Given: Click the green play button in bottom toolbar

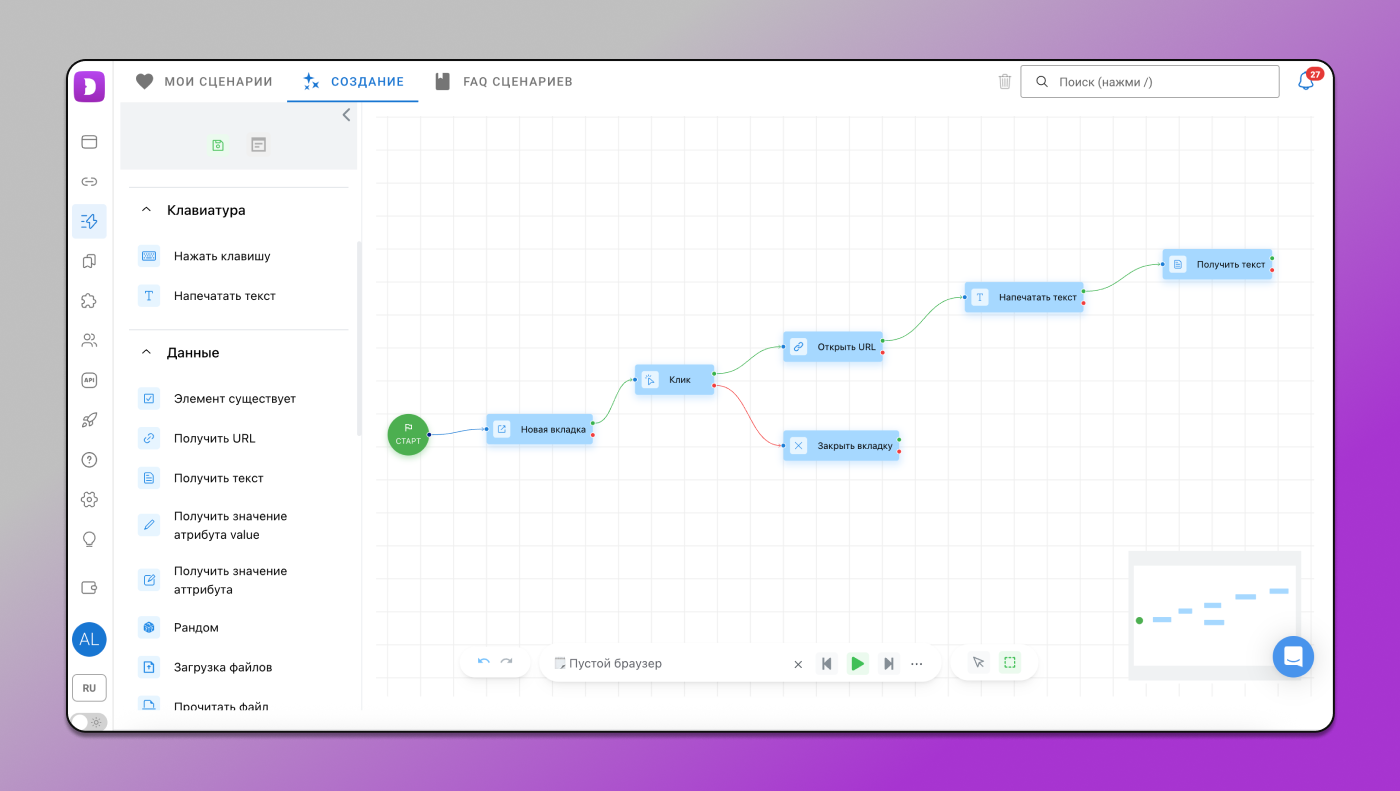Looking at the screenshot, I should [857, 663].
